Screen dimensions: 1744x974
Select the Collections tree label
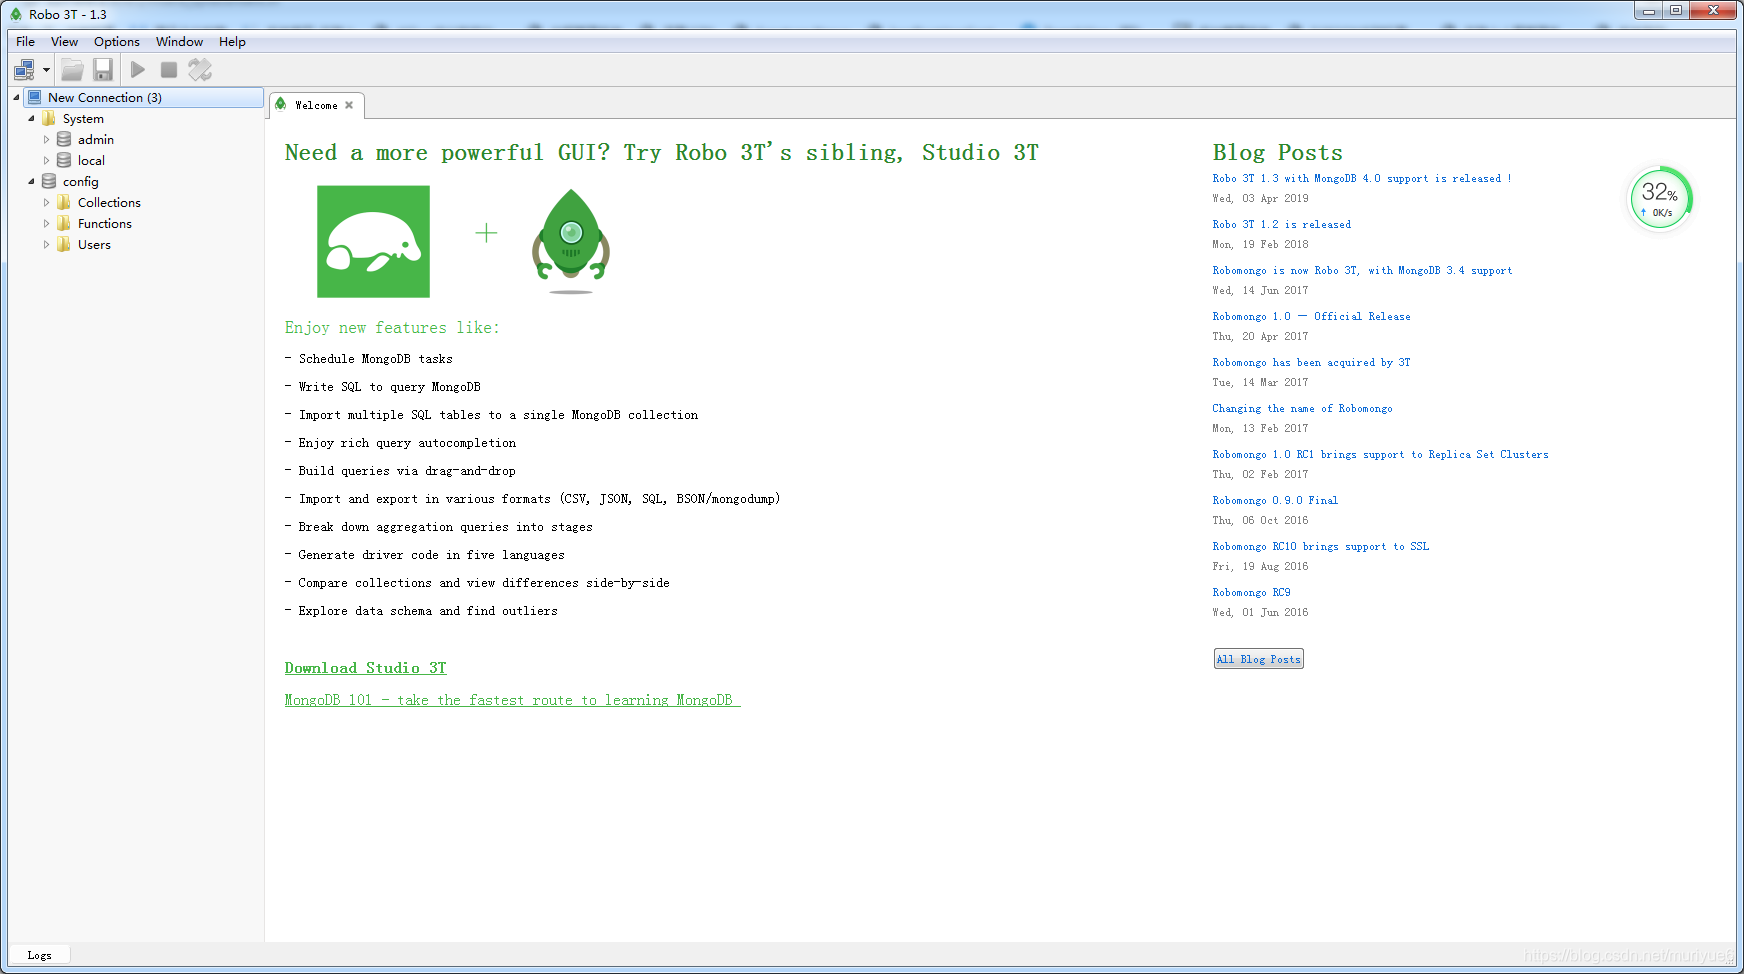109,202
